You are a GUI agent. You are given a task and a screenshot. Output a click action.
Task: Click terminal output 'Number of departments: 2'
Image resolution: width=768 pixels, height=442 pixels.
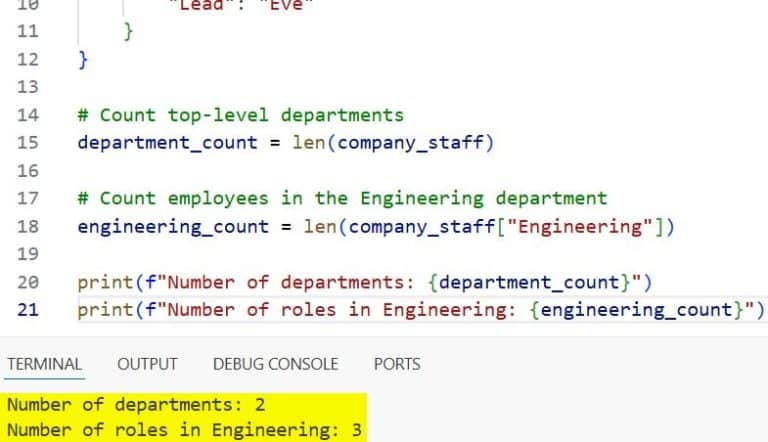tap(131, 405)
